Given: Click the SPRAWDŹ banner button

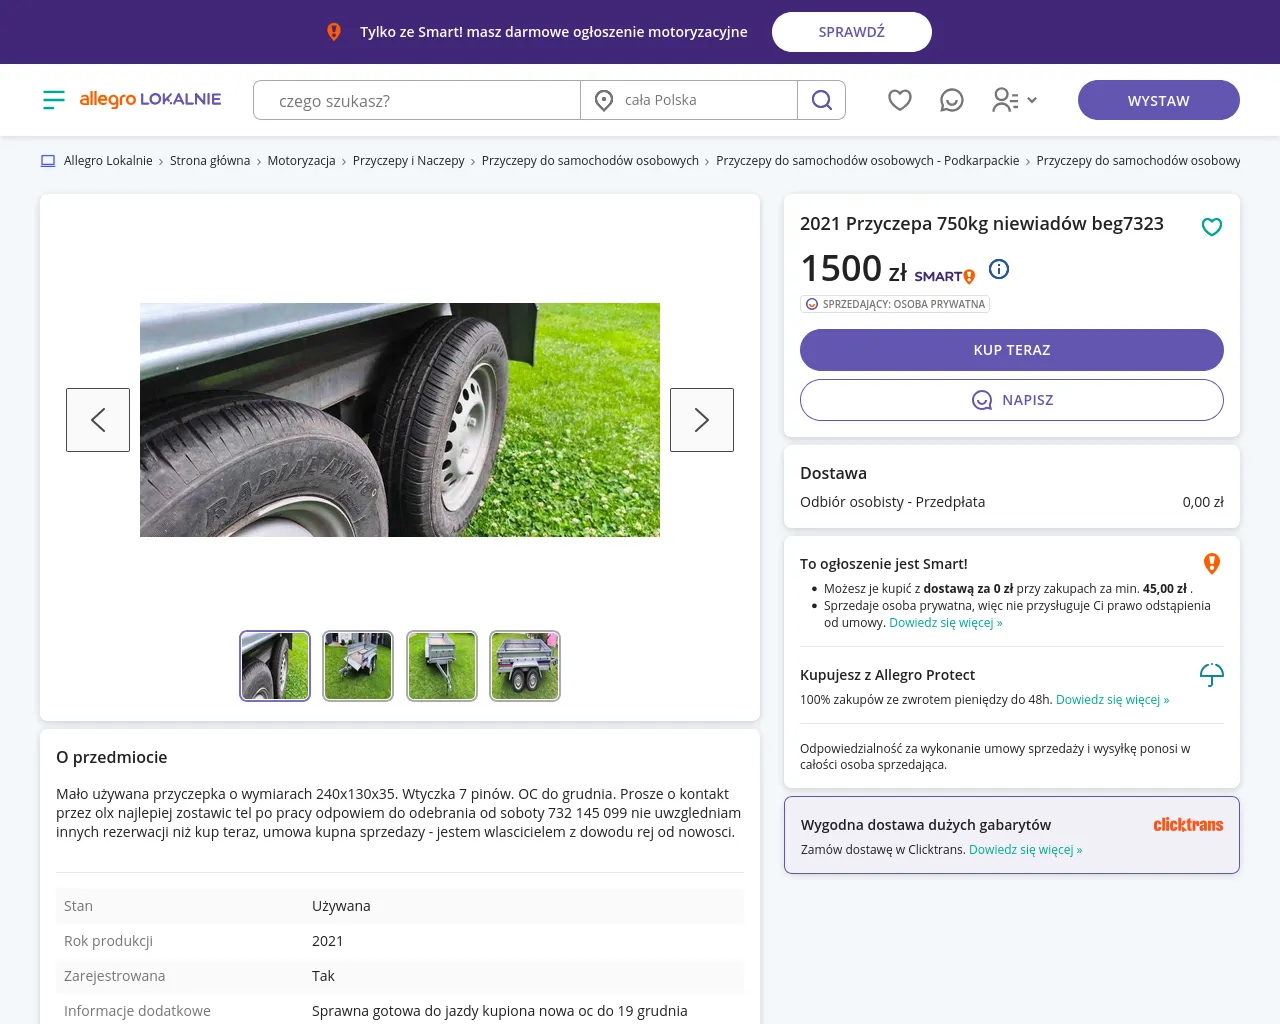Looking at the screenshot, I should click(852, 32).
